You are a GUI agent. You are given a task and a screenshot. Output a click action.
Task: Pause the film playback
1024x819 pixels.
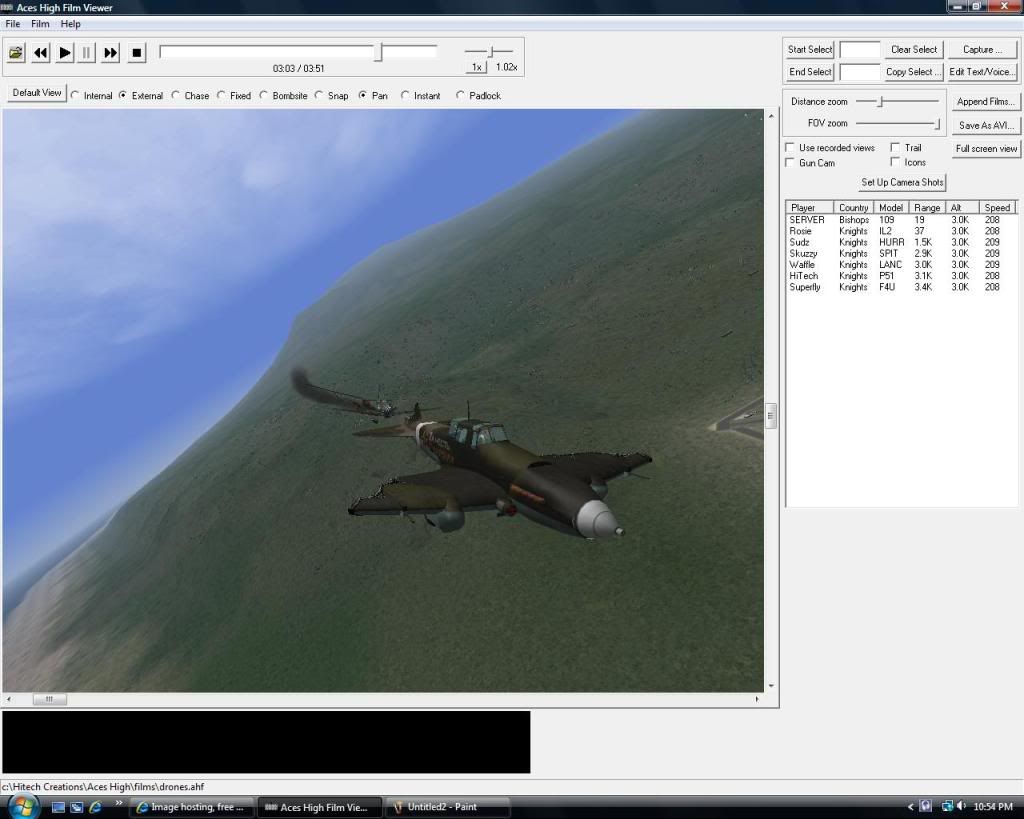click(x=86, y=52)
